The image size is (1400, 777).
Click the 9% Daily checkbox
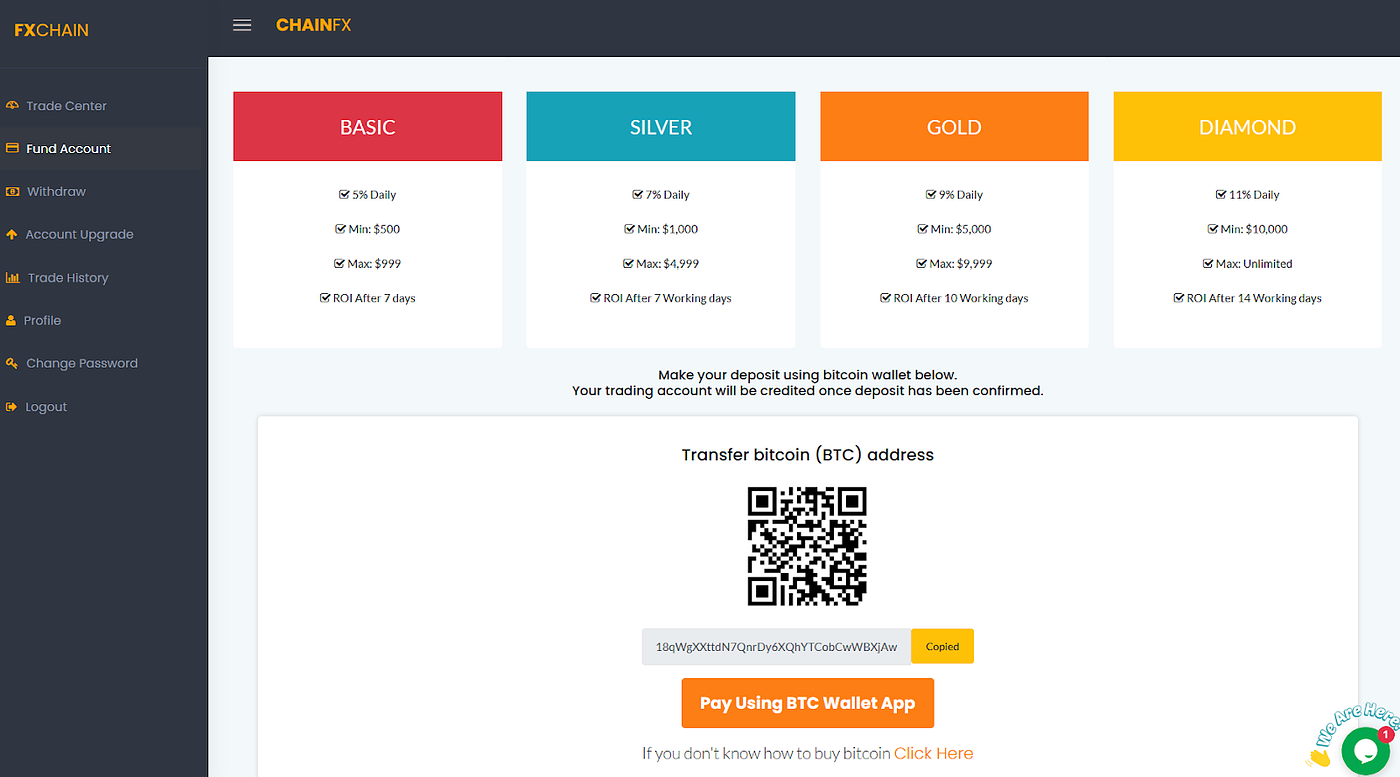(931, 194)
